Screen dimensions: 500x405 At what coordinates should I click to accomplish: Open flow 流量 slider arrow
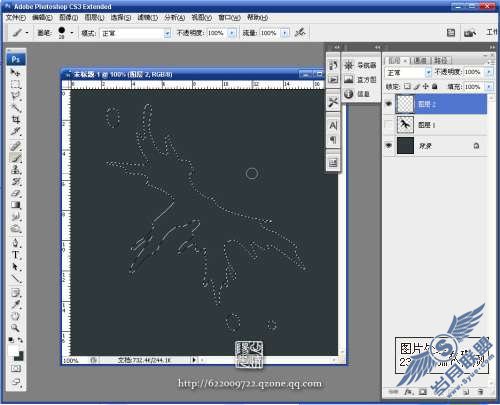coord(284,33)
